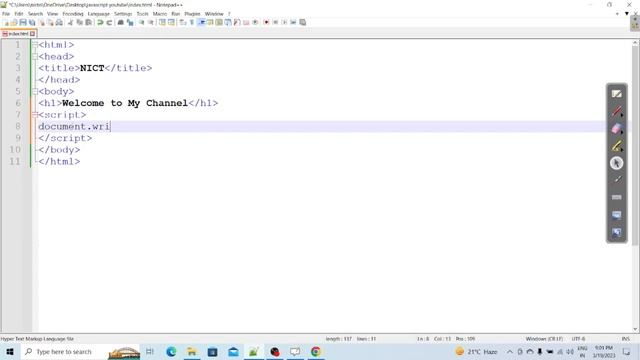The width and height of the screenshot is (640, 360).
Task: Open the Language menu
Action: (x=98, y=13)
